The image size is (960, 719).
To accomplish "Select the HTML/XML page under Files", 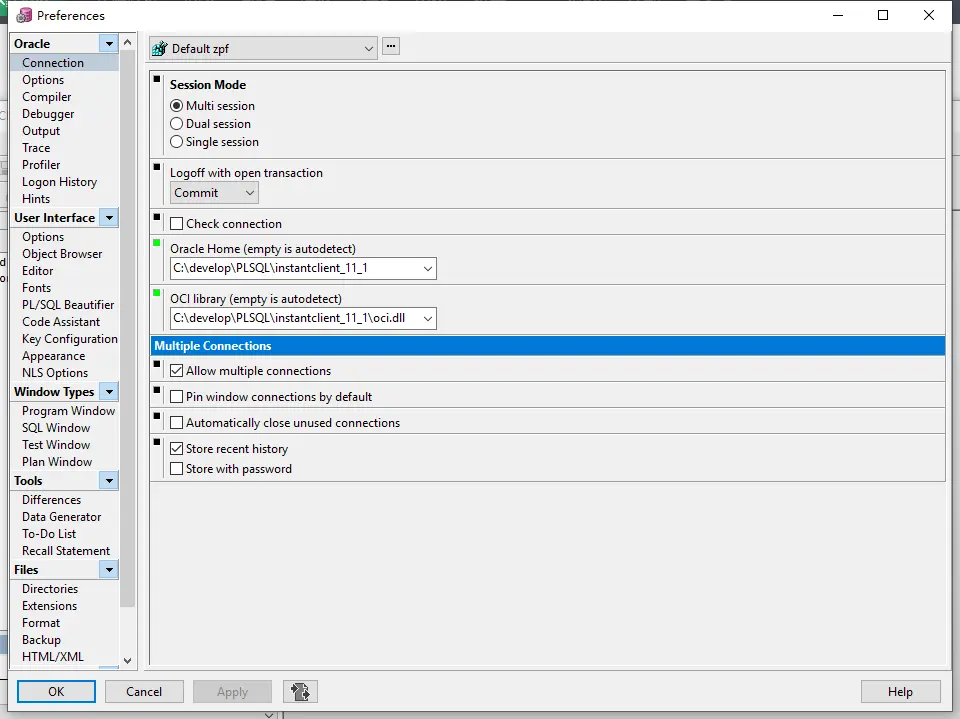I will pos(53,657).
